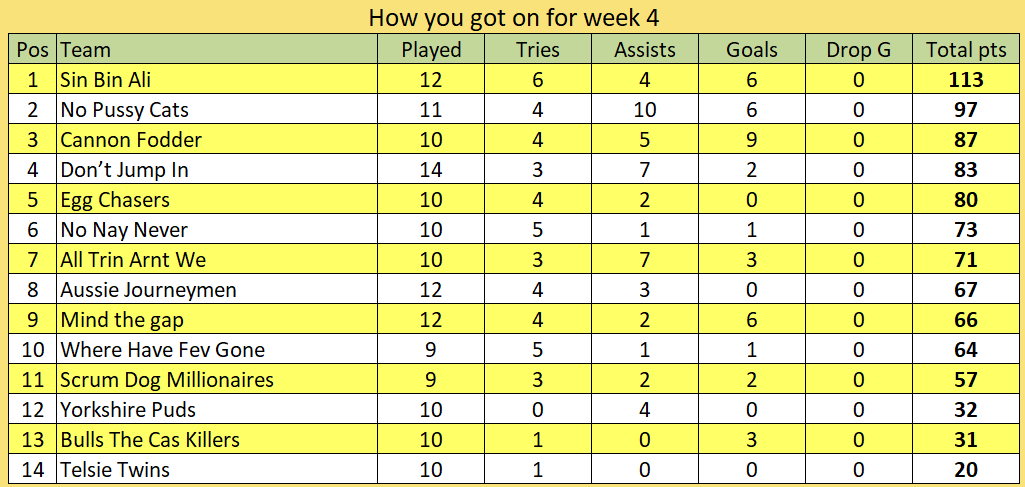Click the "Don't Jump In" team cell

(124, 170)
